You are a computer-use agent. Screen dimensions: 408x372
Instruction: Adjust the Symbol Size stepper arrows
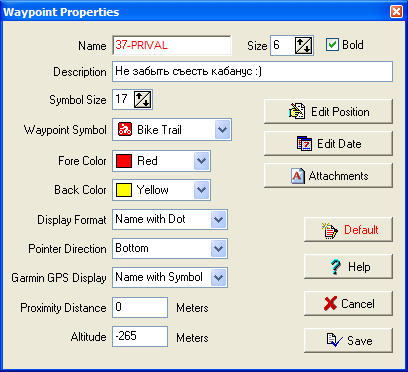pos(143,99)
